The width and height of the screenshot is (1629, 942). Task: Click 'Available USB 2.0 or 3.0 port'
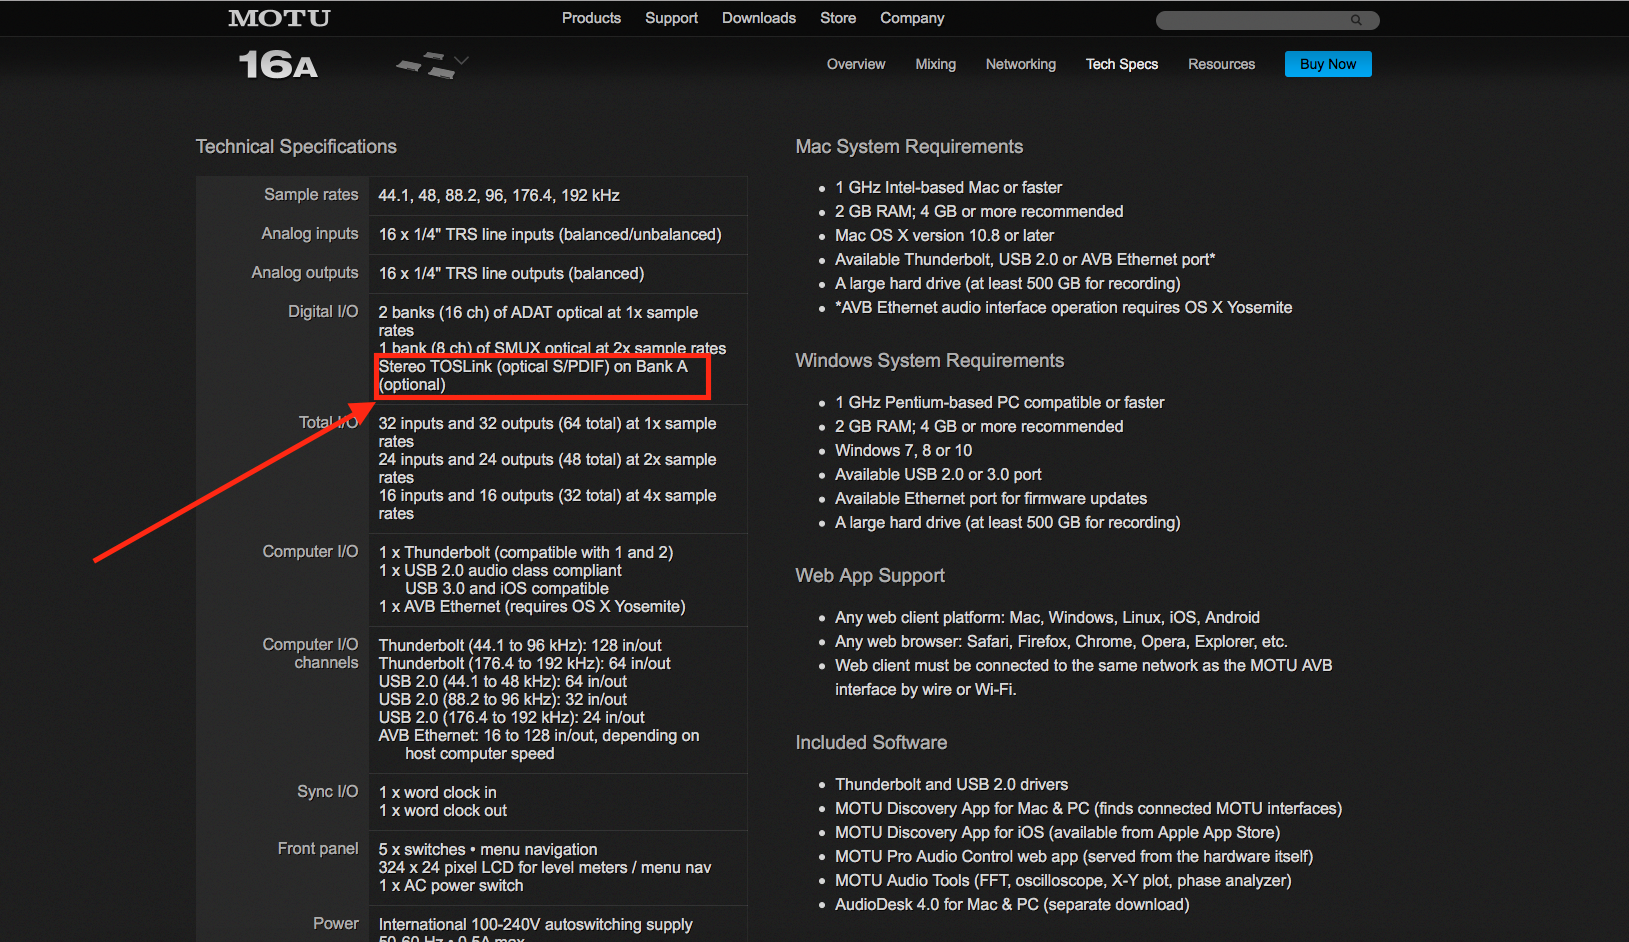click(938, 475)
